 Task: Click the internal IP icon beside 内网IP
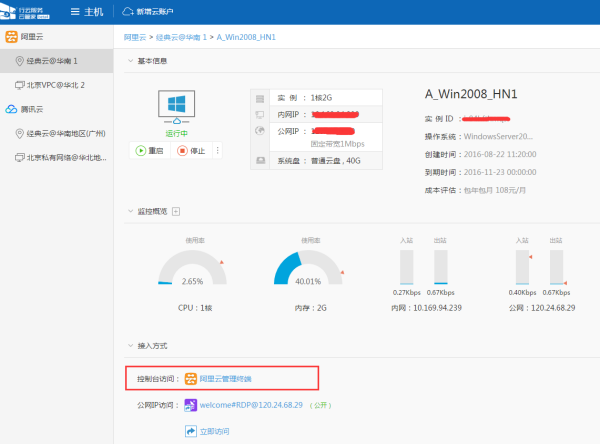[260, 114]
